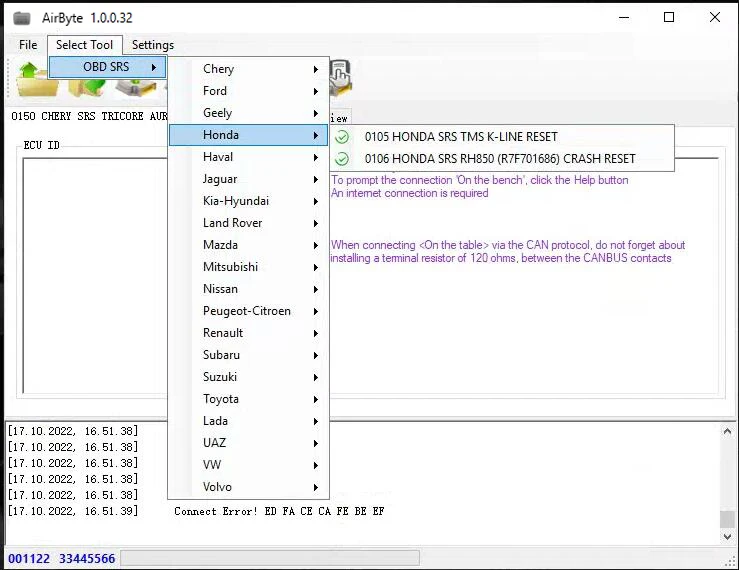Expand the Honda submenu
The height and width of the screenshot is (570, 739).
point(248,135)
